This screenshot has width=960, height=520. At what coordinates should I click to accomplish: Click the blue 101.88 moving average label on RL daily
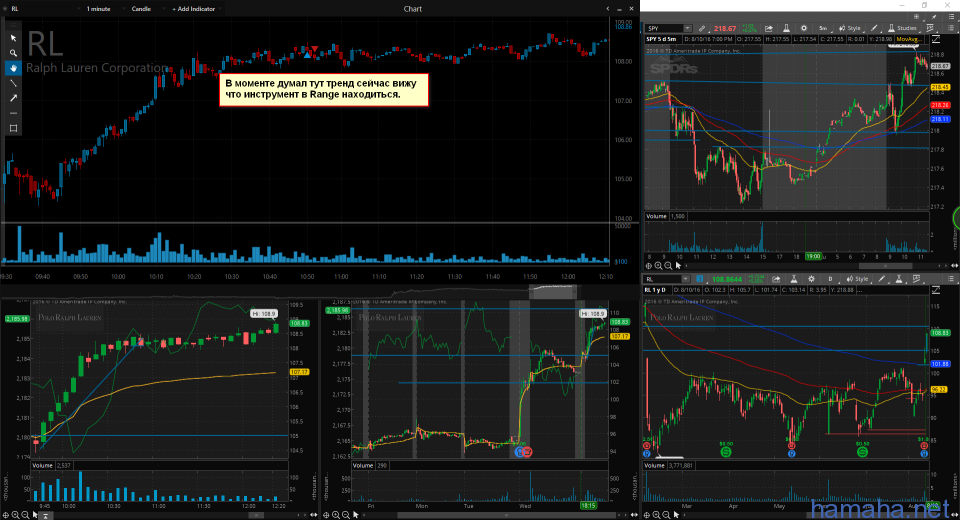tap(940, 364)
